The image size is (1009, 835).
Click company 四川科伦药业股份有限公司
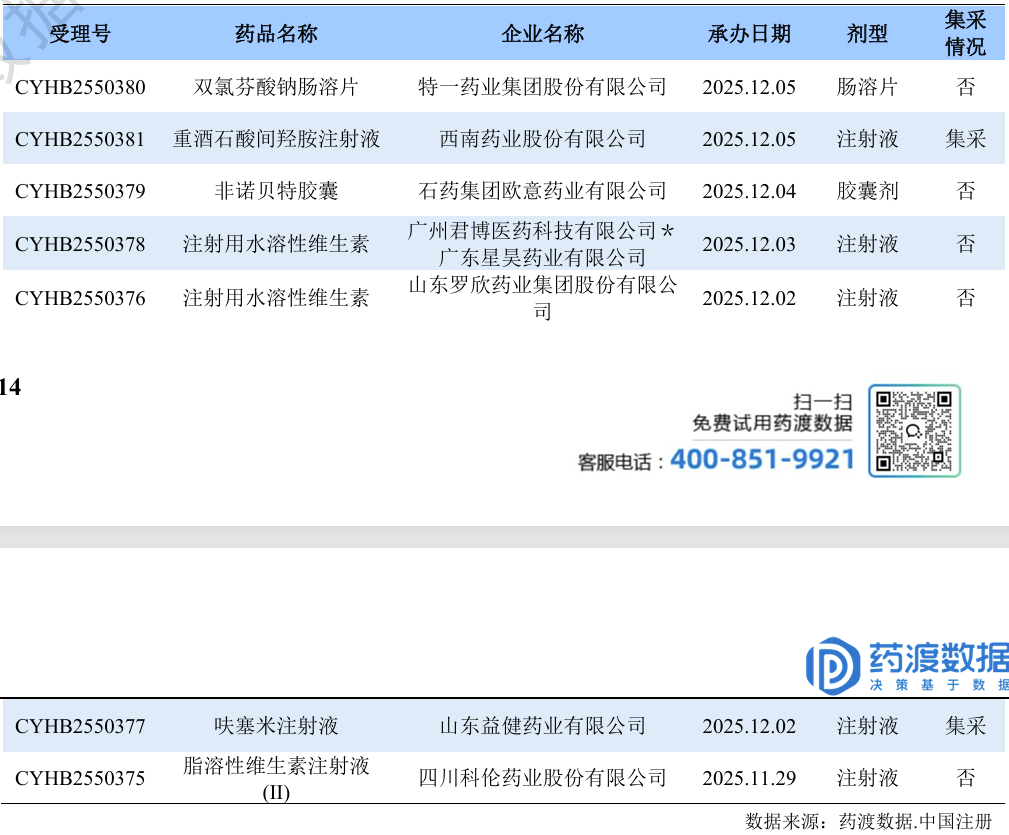pos(542,778)
